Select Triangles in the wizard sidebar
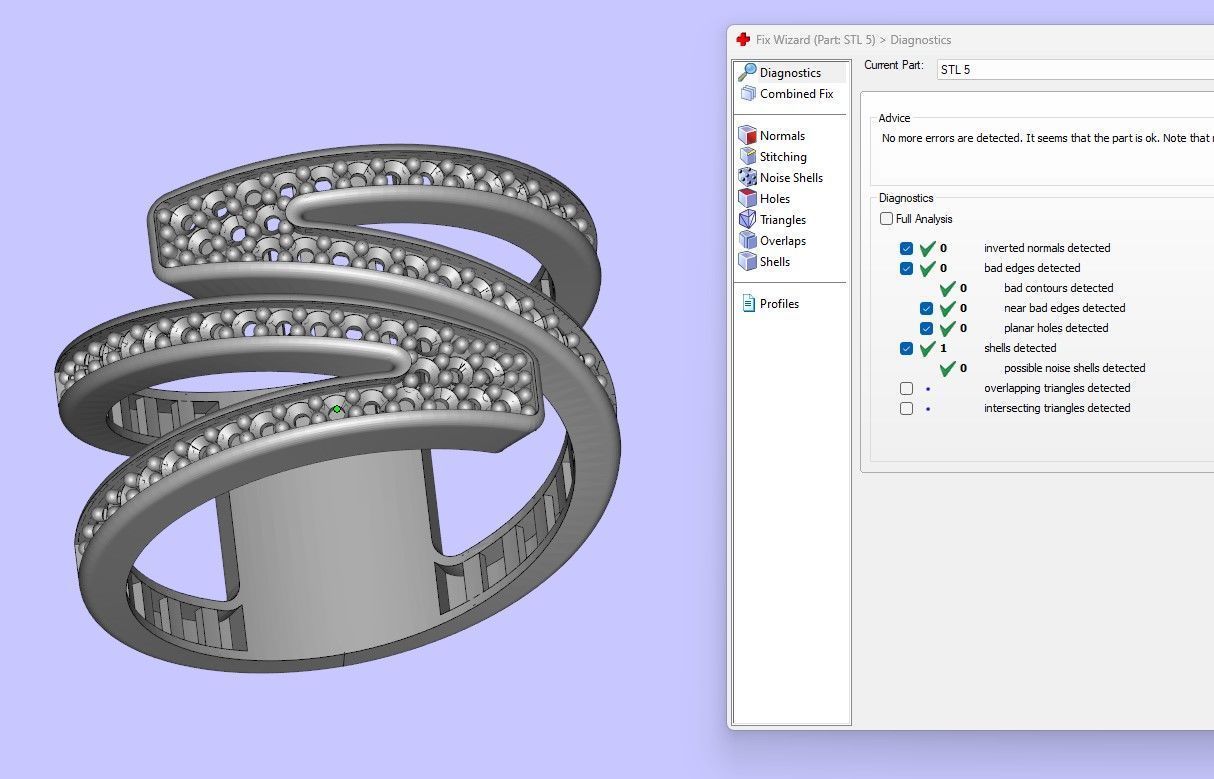The height and width of the screenshot is (779, 1214). pyautogui.click(x=783, y=219)
